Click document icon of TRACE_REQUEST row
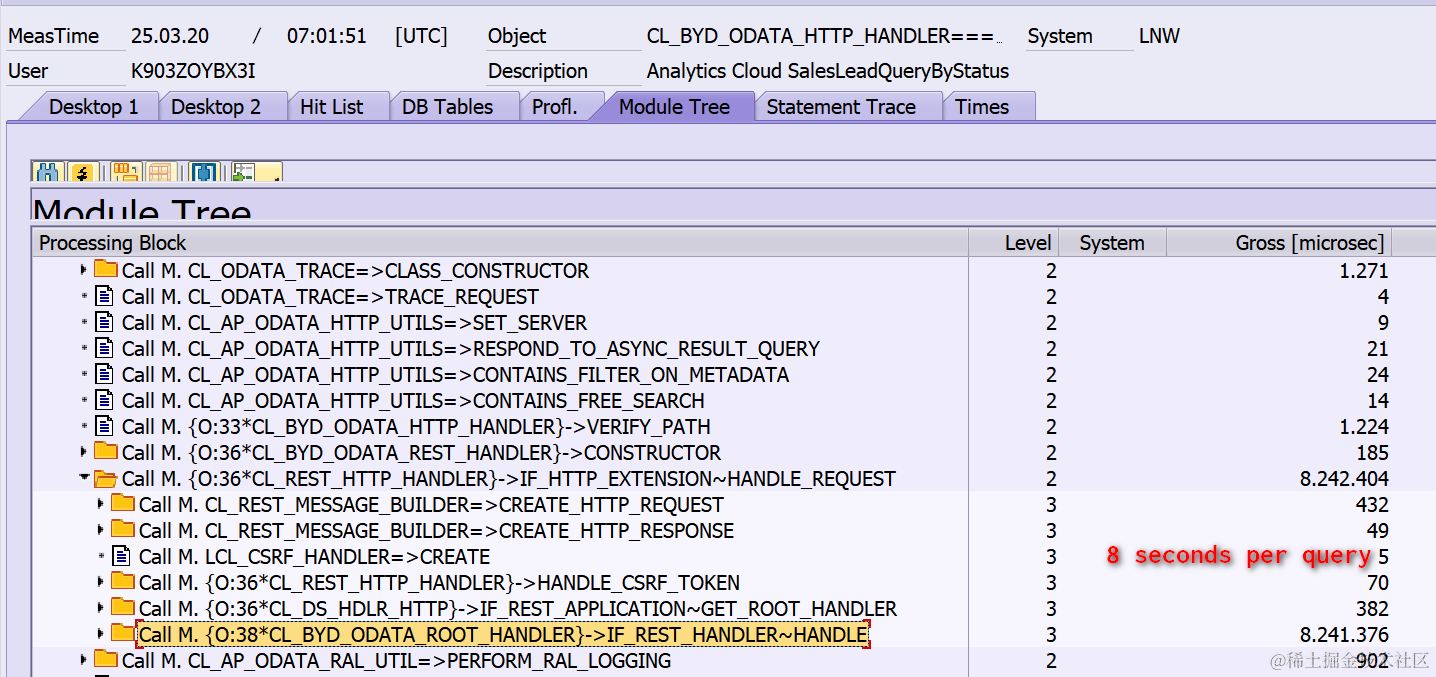1436x677 pixels. (105, 296)
